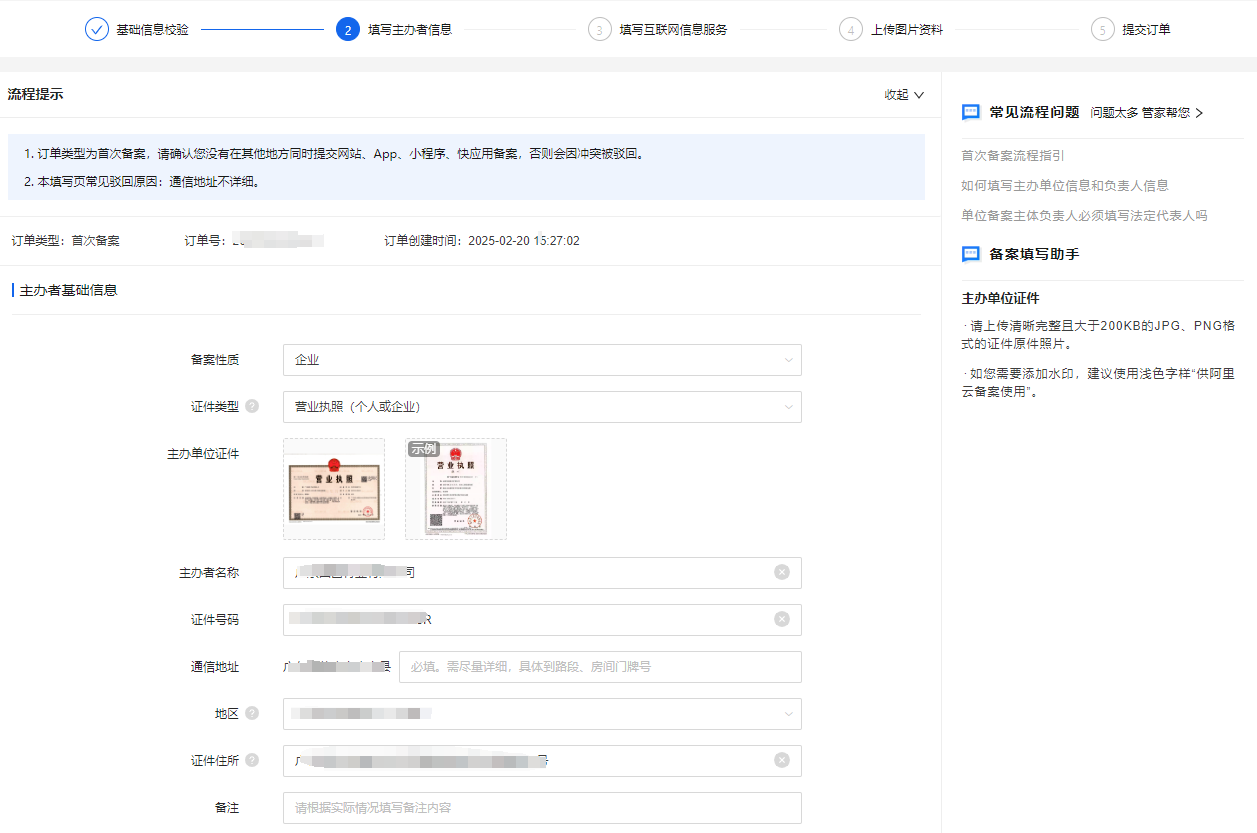Open the 证件类型 dropdown

tap(542, 407)
